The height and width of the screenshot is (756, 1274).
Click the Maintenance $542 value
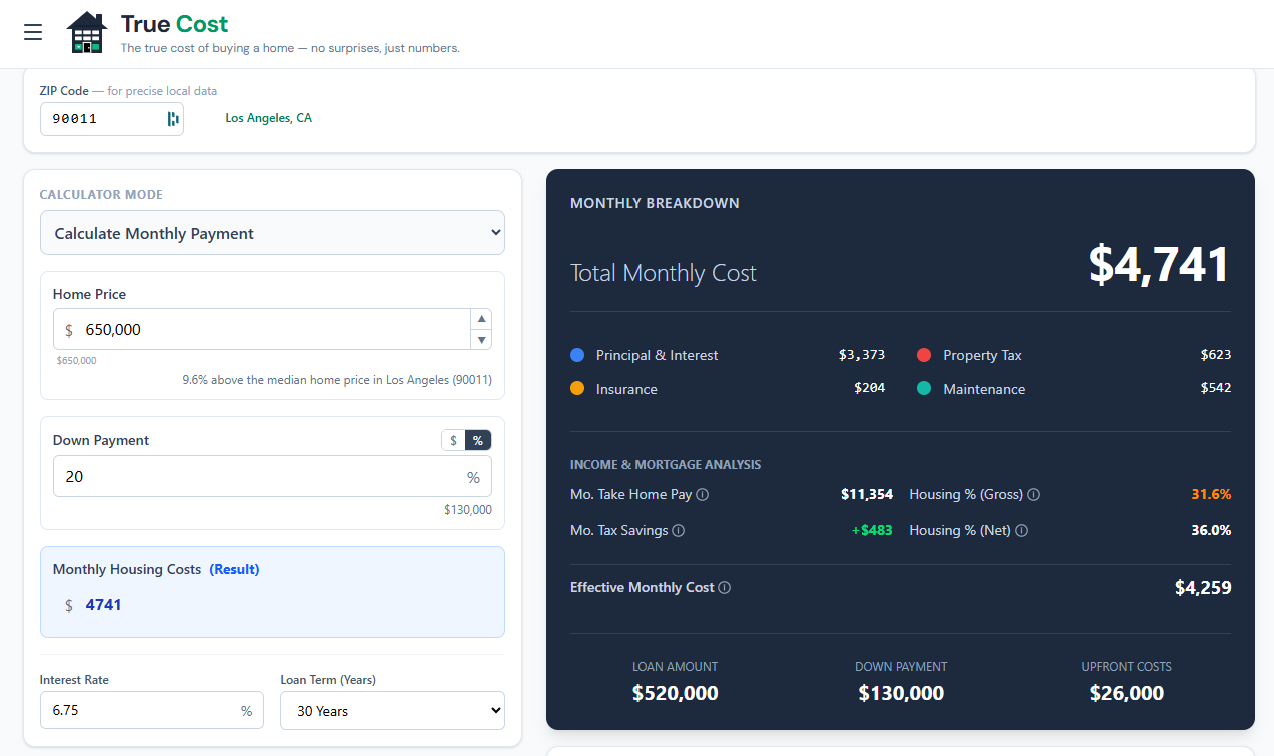click(x=1216, y=389)
